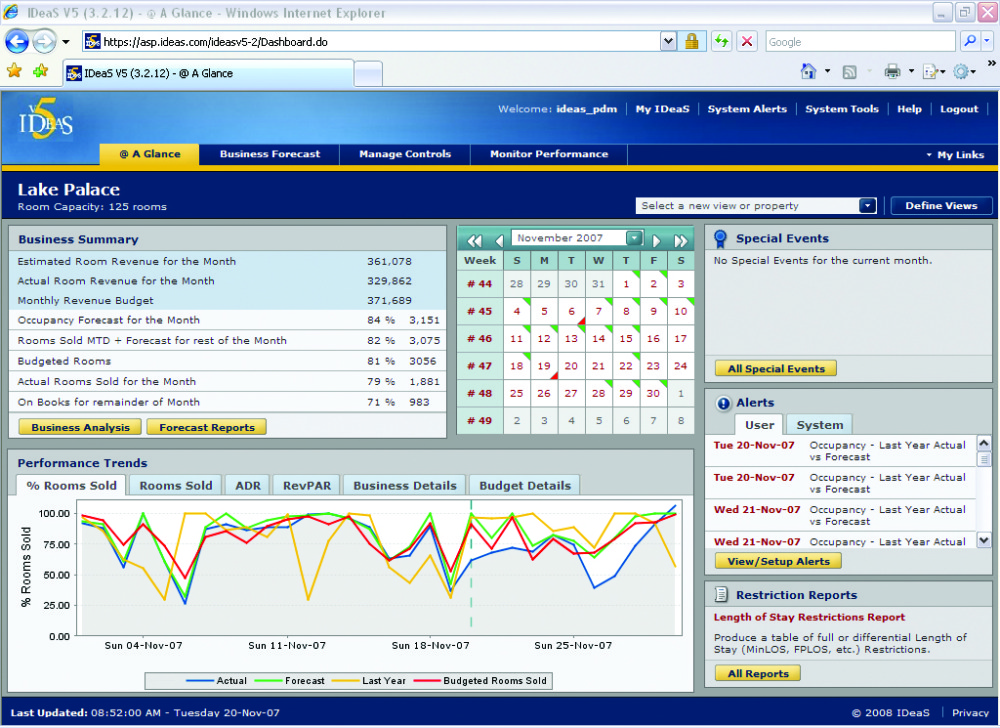This screenshot has width=1000, height=728.
Task: Select the % Rooms Sold tab
Action: [71, 486]
